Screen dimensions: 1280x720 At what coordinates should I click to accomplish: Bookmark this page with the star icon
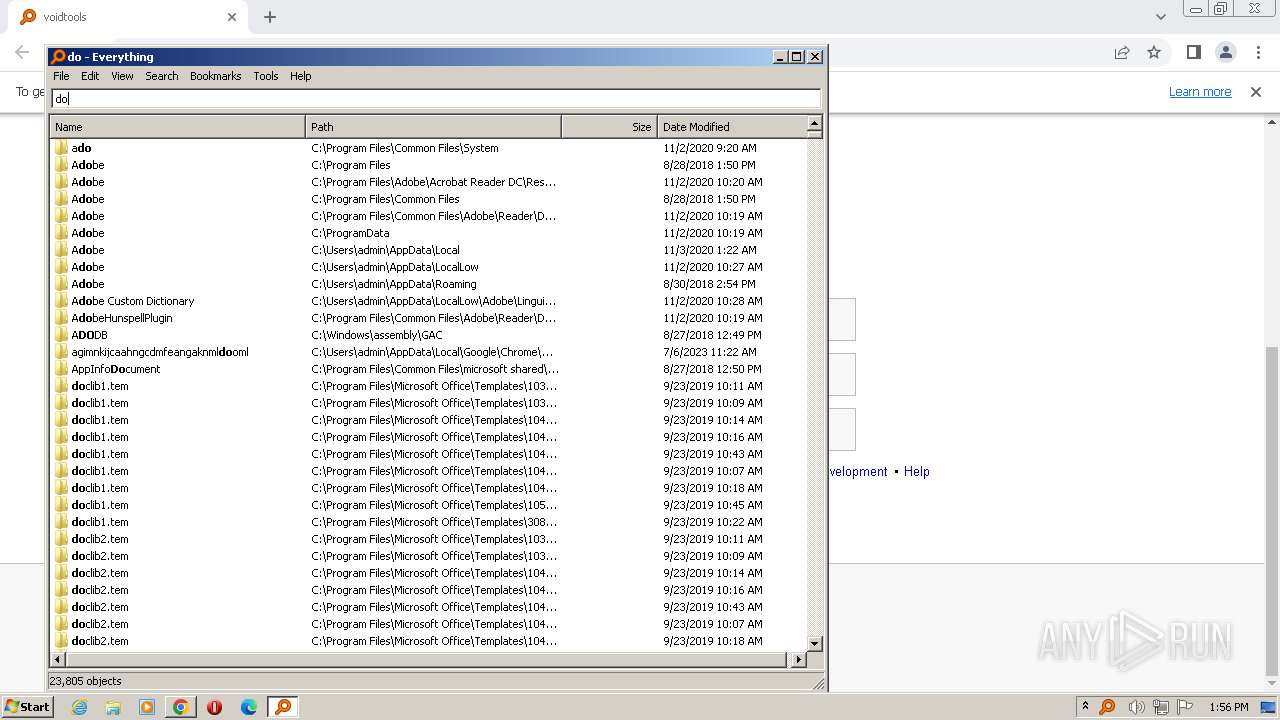click(x=1154, y=53)
